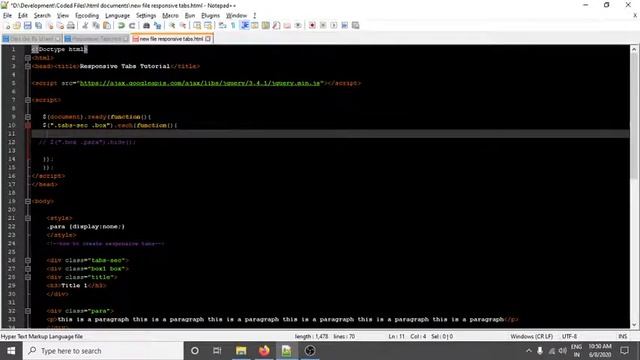The image size is (640, 360).
Task: Switch to the first document tab
Action: [x=32, y=39]
